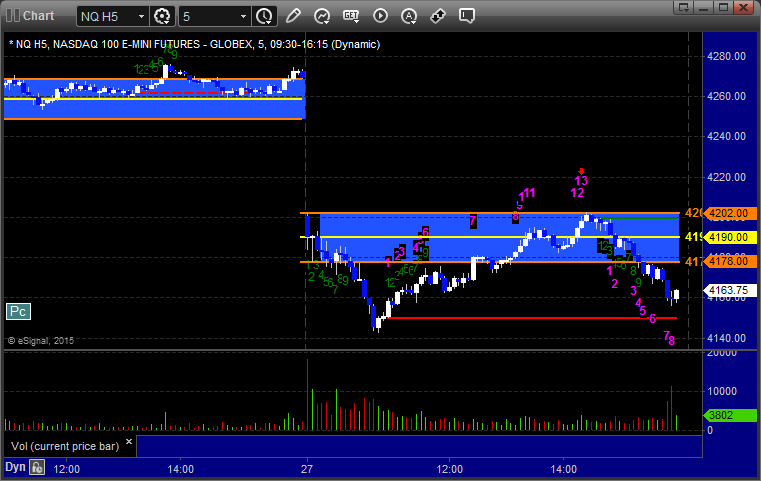Close the Vol (current price bar) tab
761x481 pixels.
[129, 442]
